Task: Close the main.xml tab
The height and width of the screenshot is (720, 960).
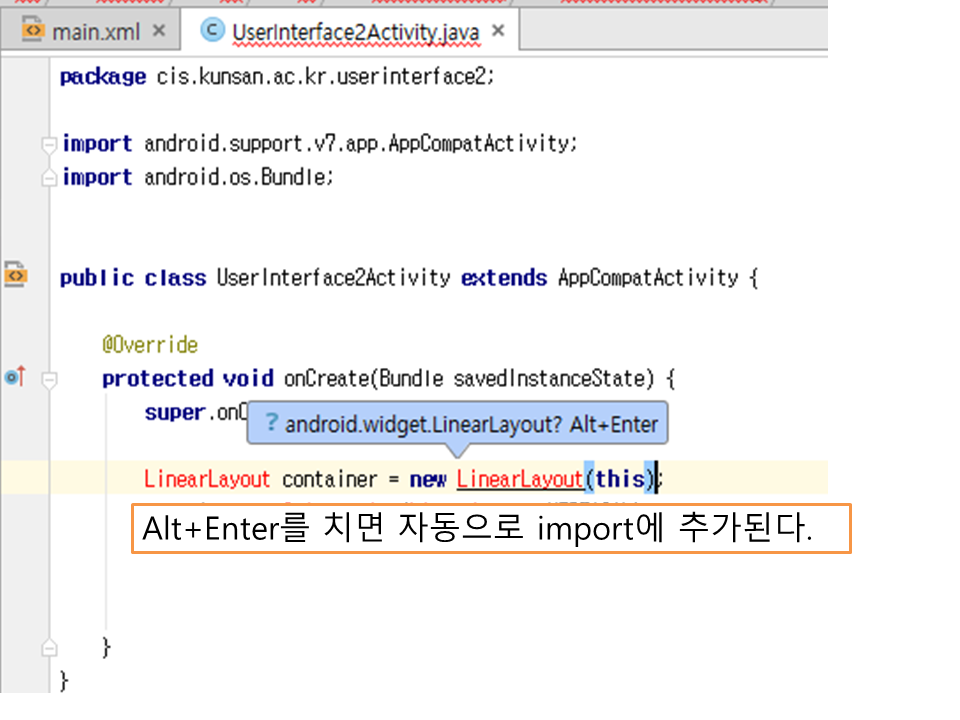Action: point(158,31)
